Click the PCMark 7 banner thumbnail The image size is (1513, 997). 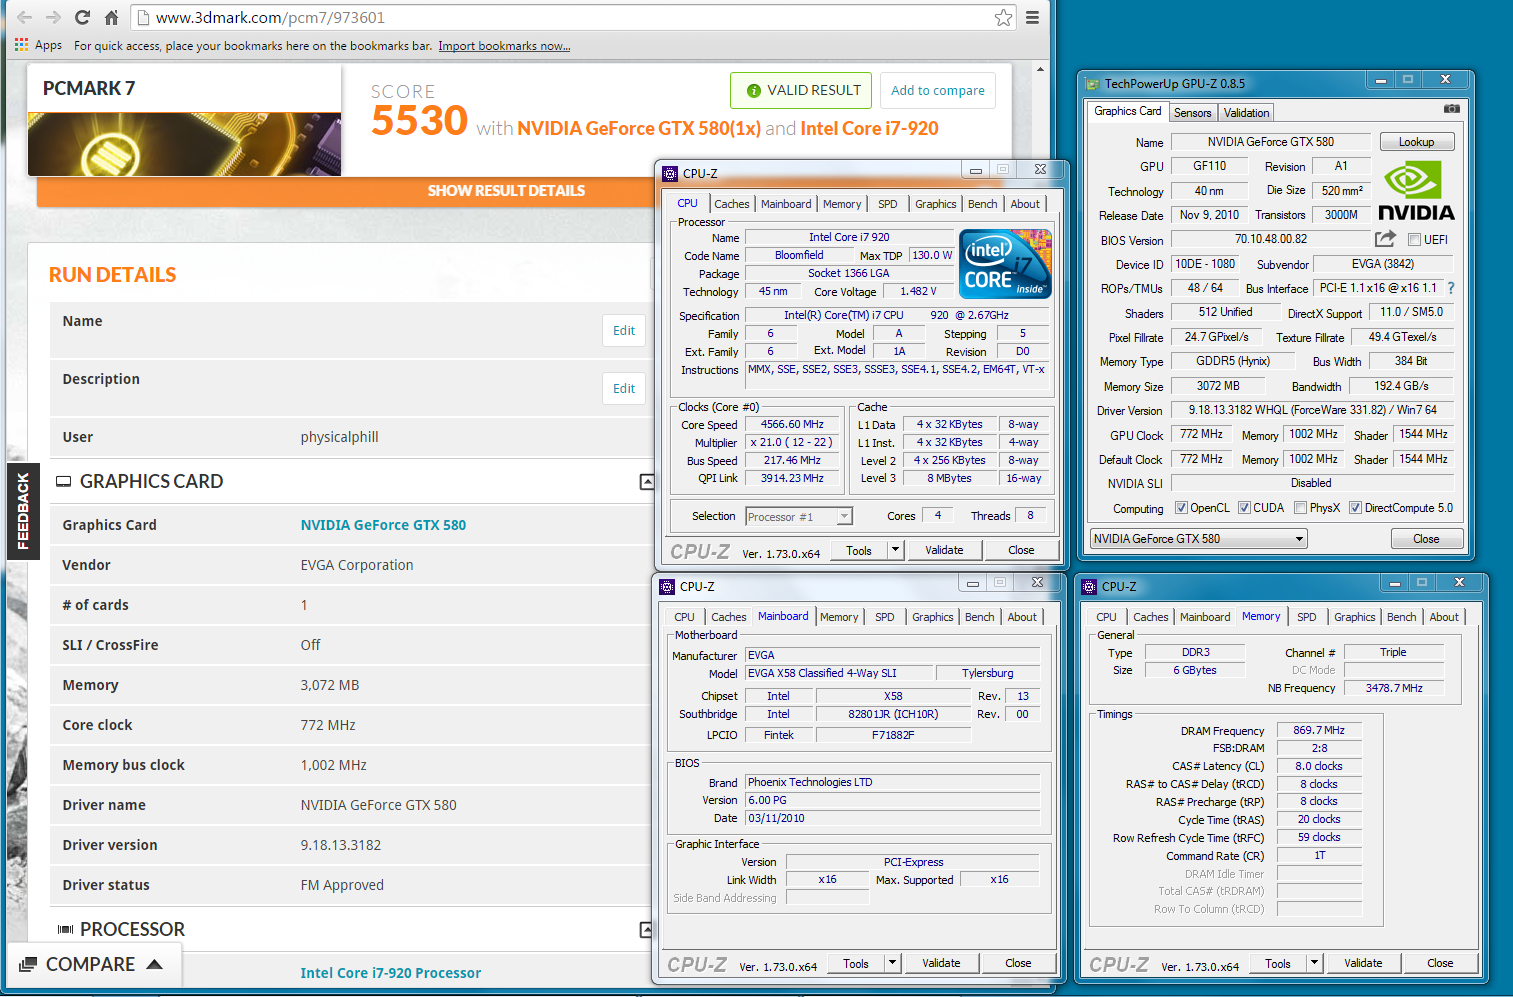click(184, 144)
